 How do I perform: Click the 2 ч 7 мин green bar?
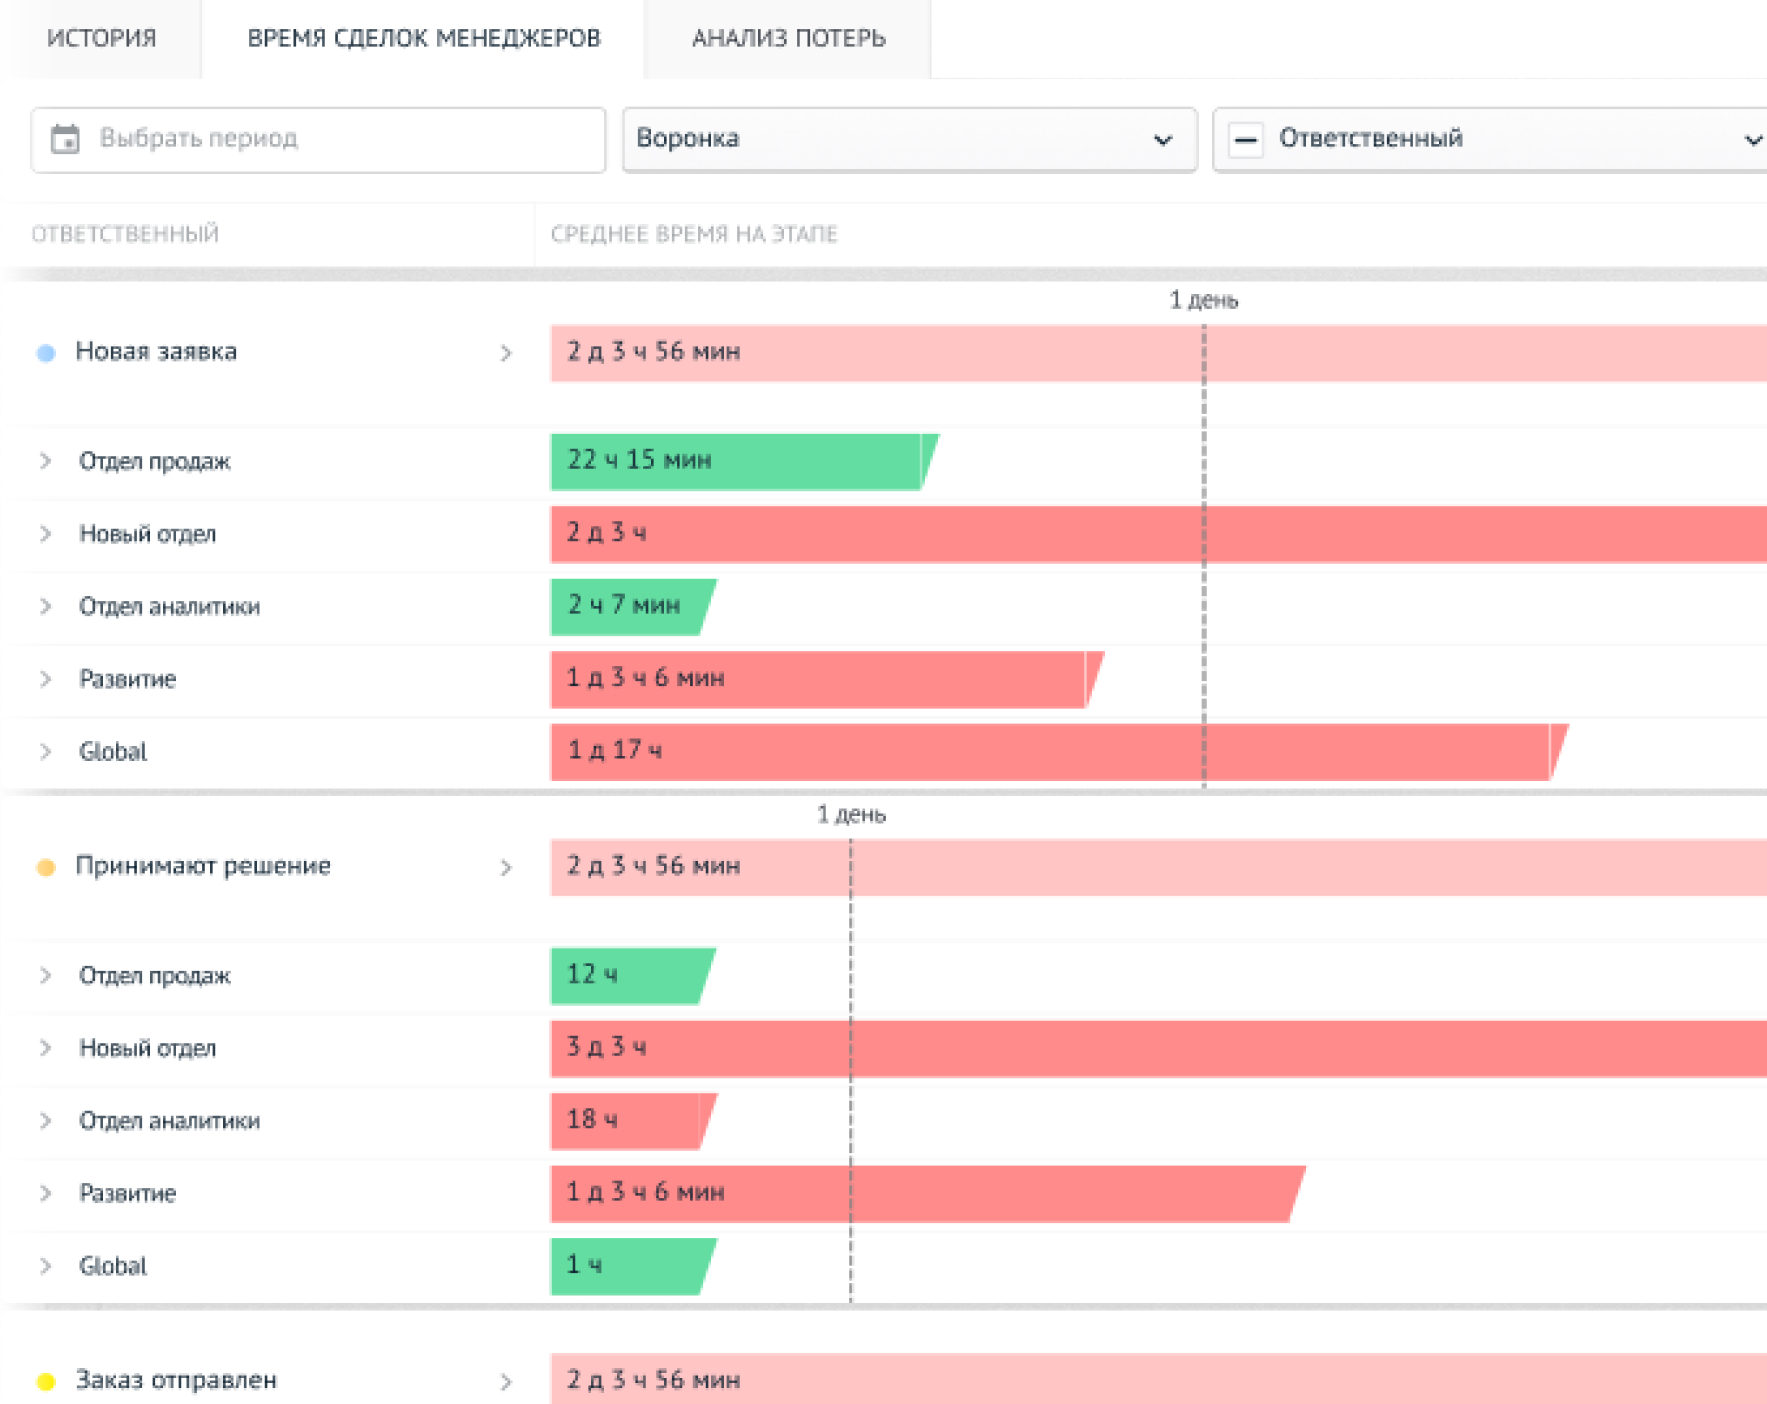coord(633,606)
